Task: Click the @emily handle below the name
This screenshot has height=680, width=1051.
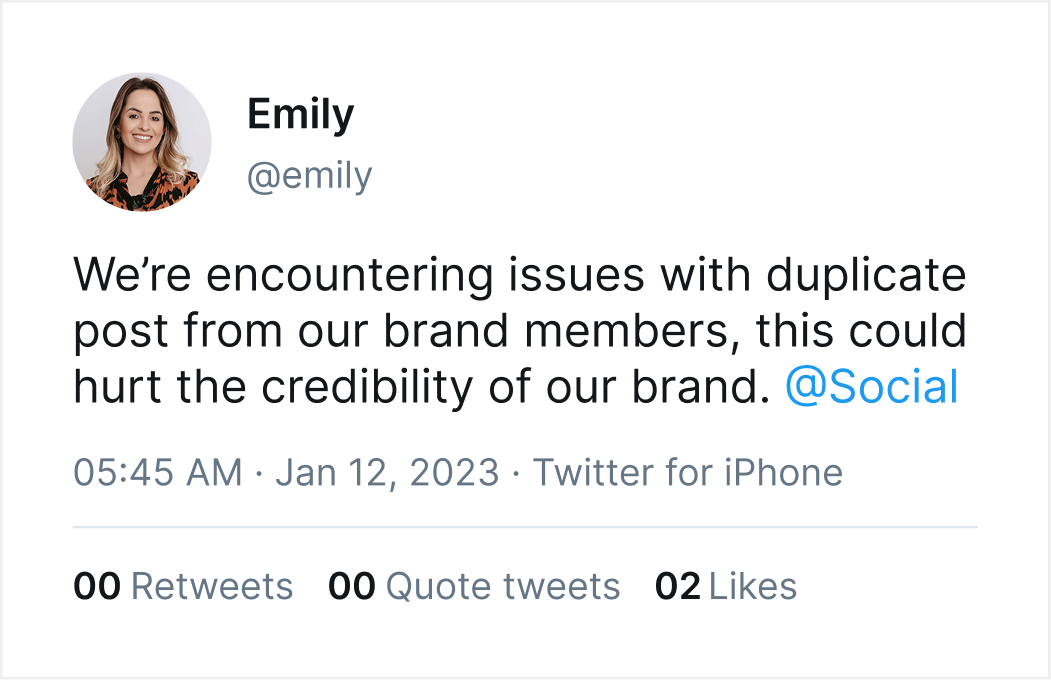Action: pos(309,176)
